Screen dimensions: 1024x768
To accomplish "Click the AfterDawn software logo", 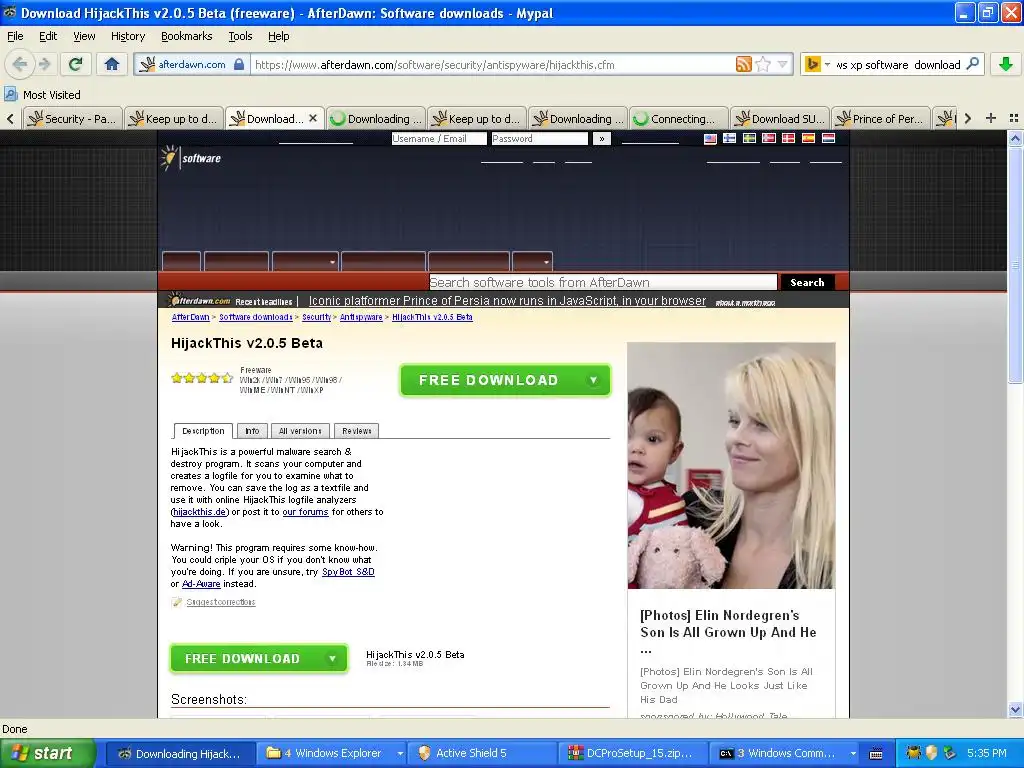I will click(191, 158).
